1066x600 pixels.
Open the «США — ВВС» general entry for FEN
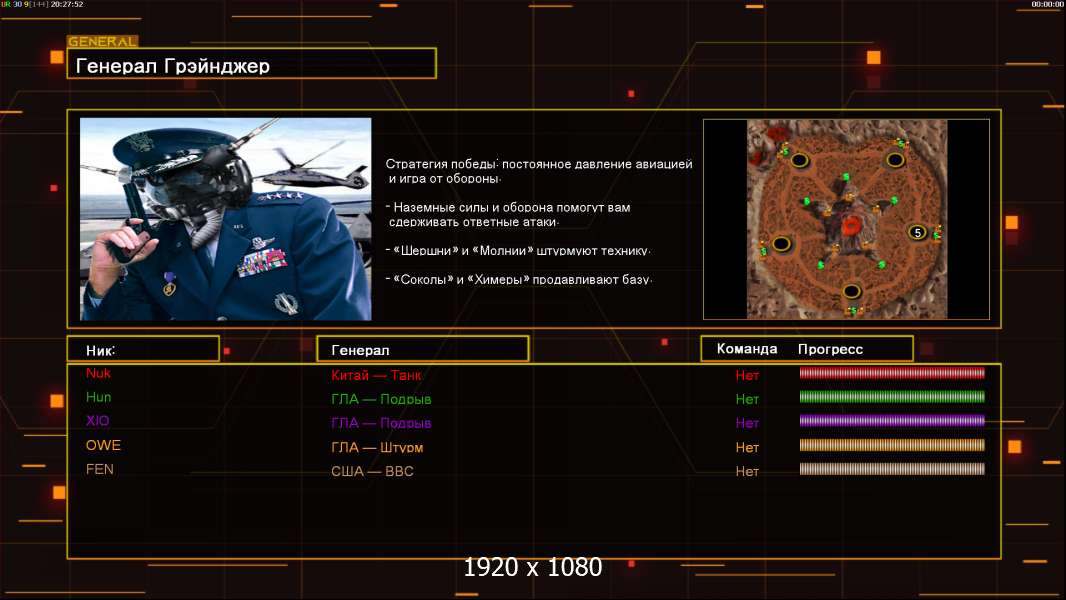tap(372, 472)
